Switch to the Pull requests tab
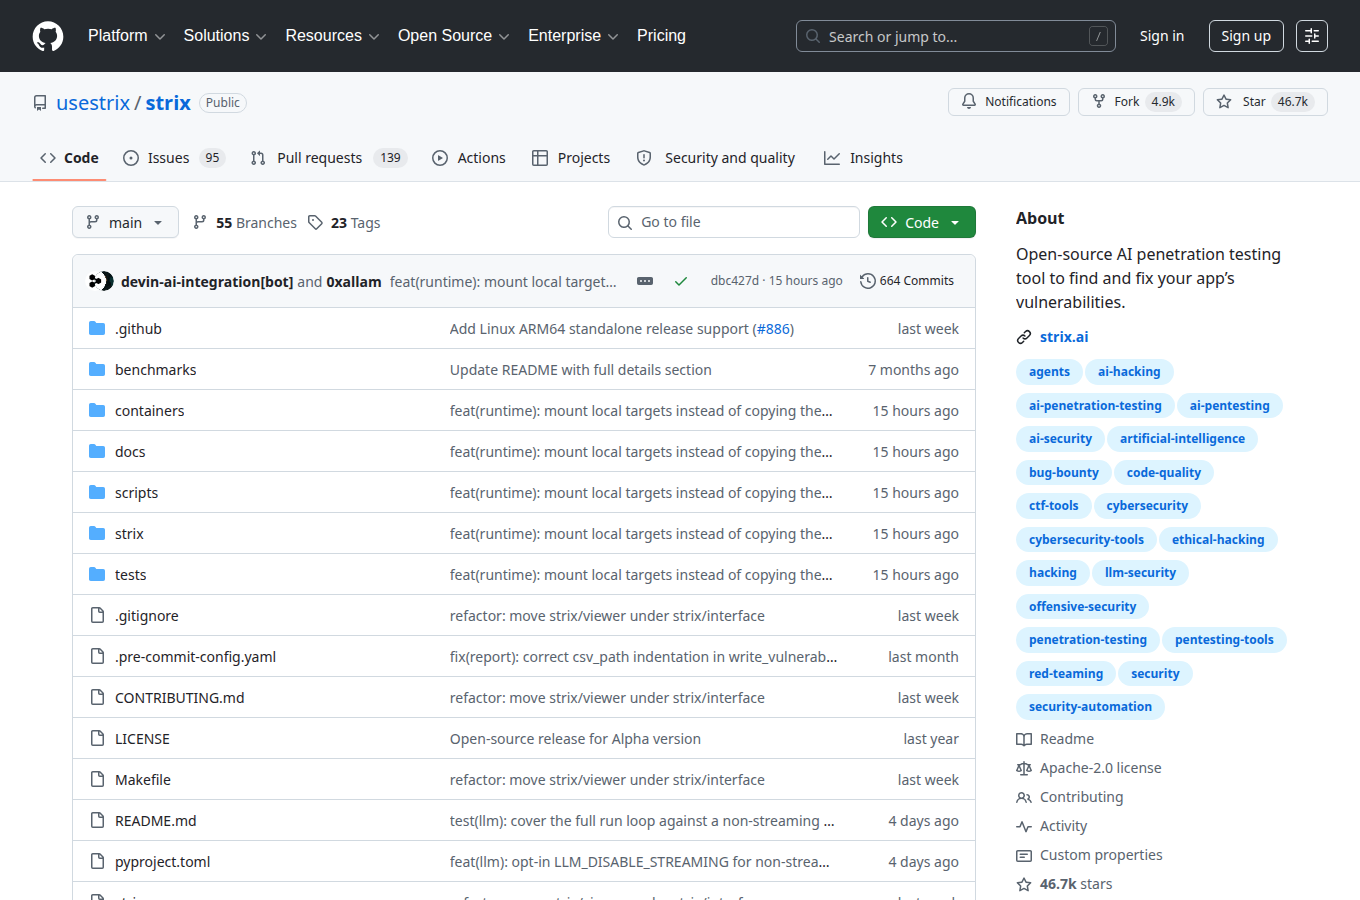The image size is (1360, 900). pos(328,158)
